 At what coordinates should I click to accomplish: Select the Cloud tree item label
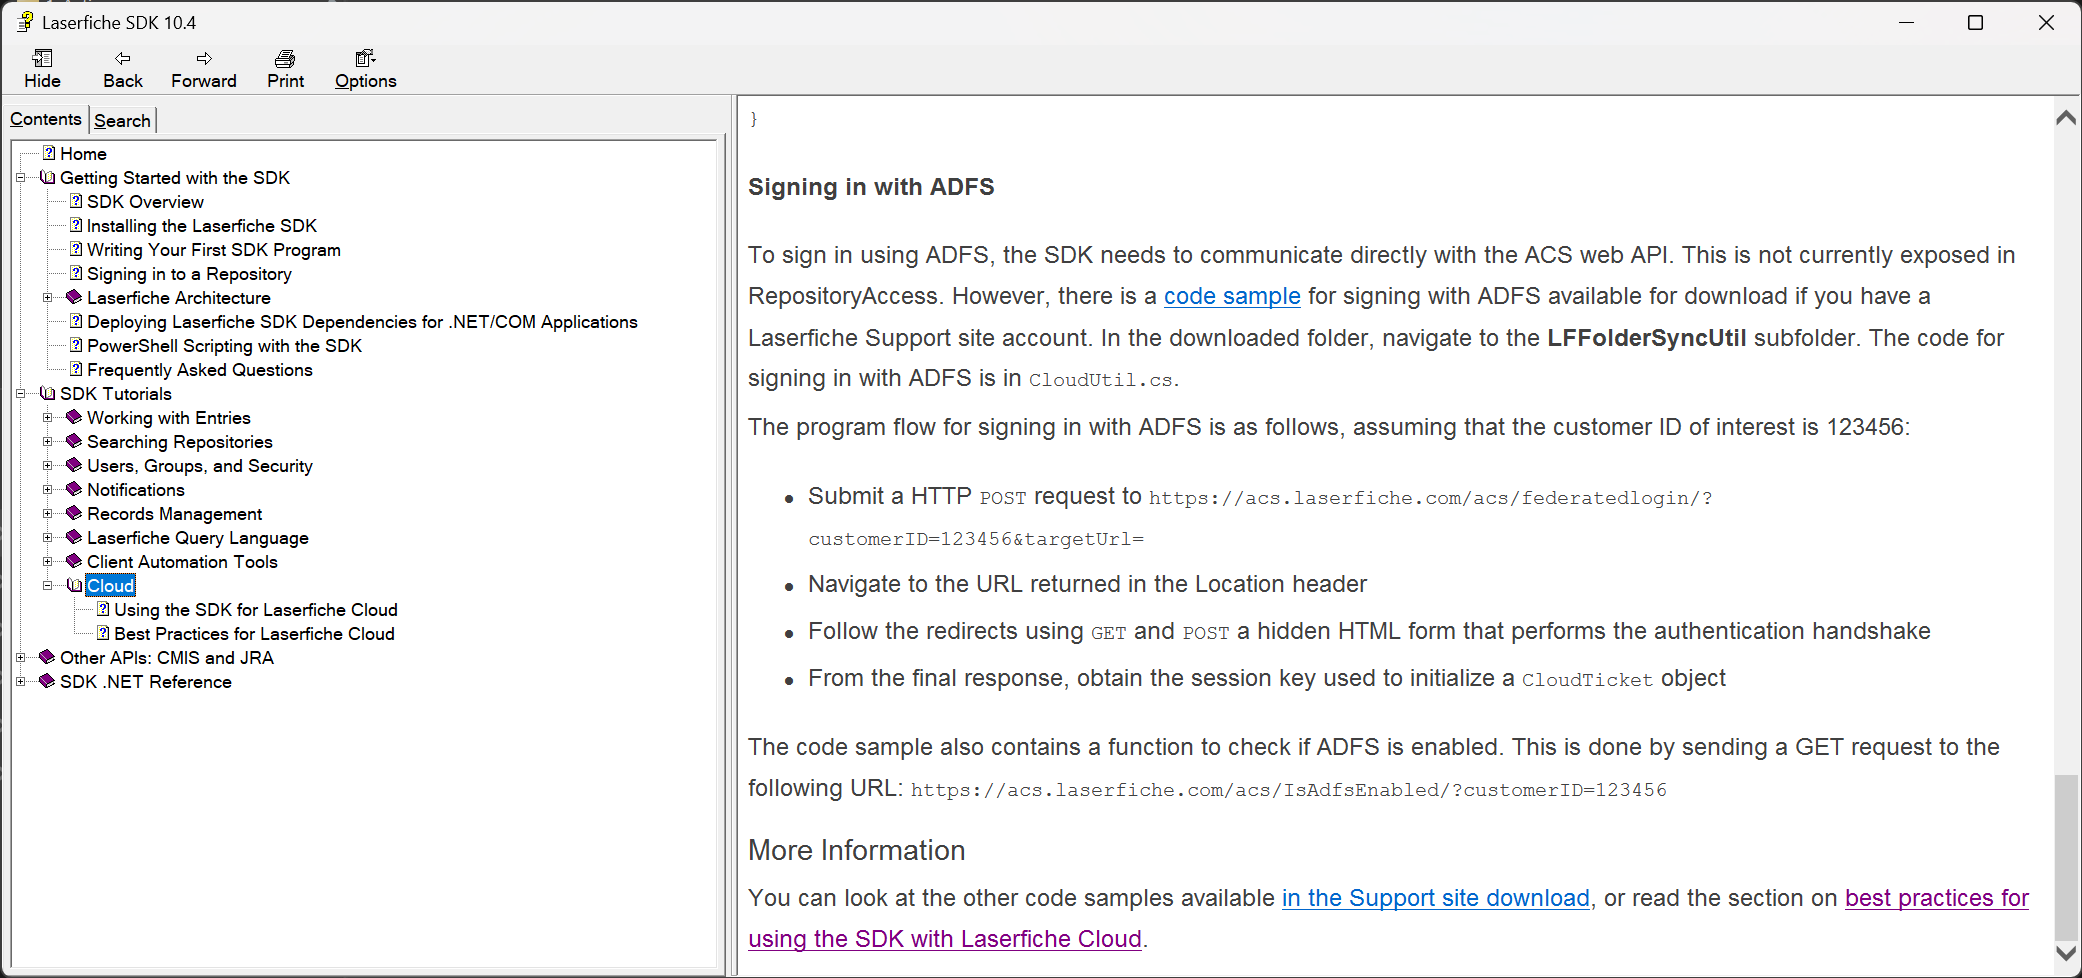tap(110, 586)
